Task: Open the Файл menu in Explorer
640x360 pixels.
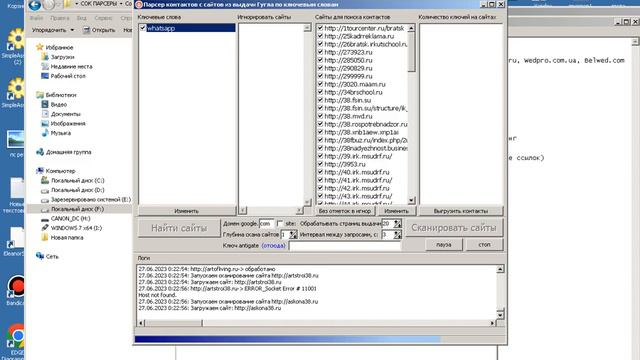Action: pos(36,18)
